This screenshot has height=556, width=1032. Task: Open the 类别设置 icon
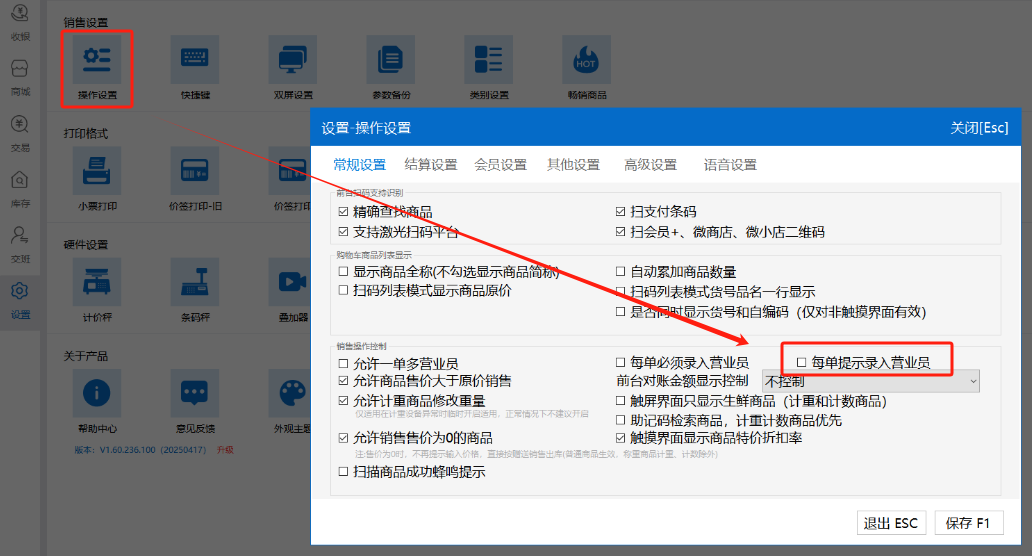coord(488,59)
